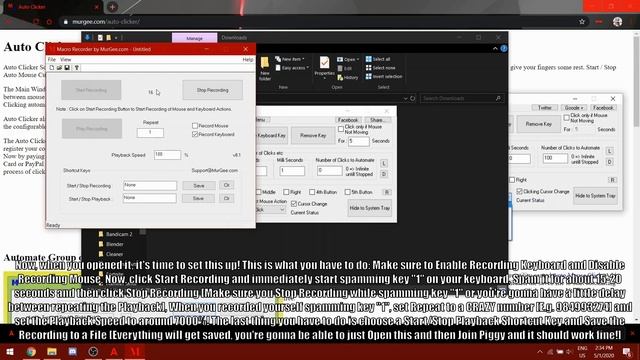Click the Share button in middle Auto Clicker window
Viewport: 640px width, 360px height.
pos(377,120)
